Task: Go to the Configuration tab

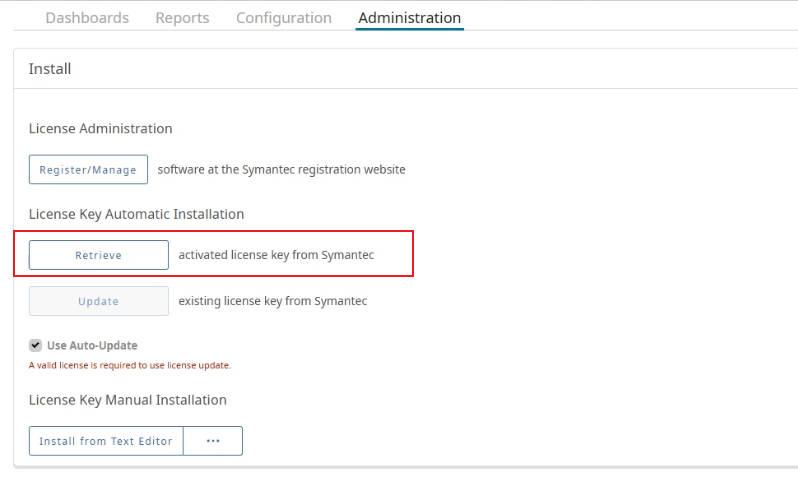Action: coord(283,18)
